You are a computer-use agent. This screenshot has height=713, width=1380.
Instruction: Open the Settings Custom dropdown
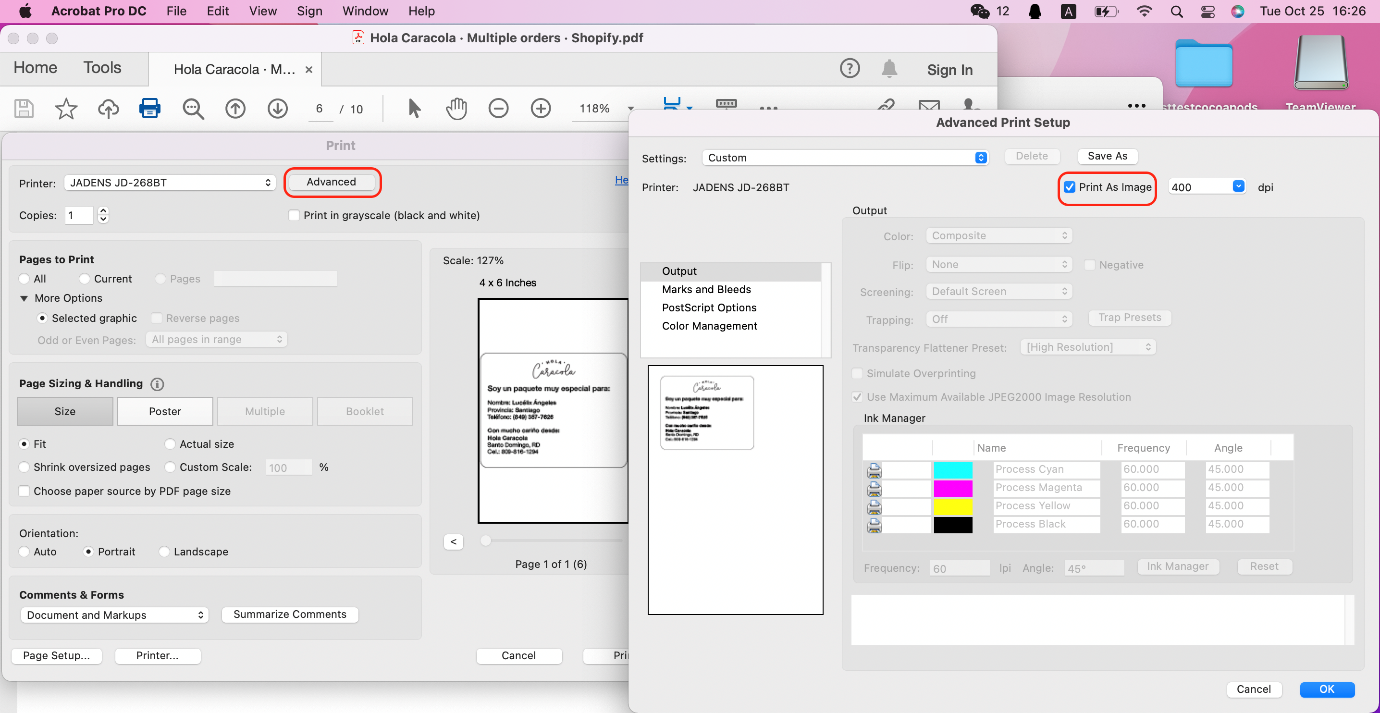point(845,158)
